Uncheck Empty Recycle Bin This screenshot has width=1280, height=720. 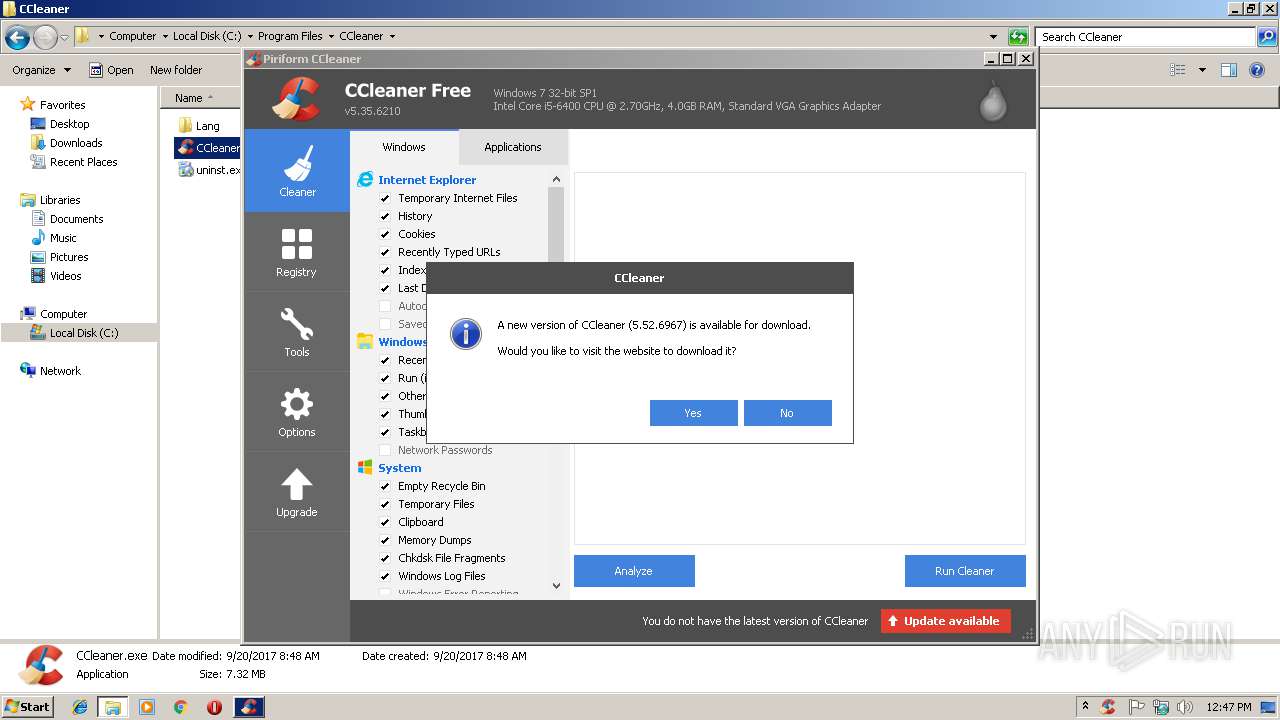[385, 486]
